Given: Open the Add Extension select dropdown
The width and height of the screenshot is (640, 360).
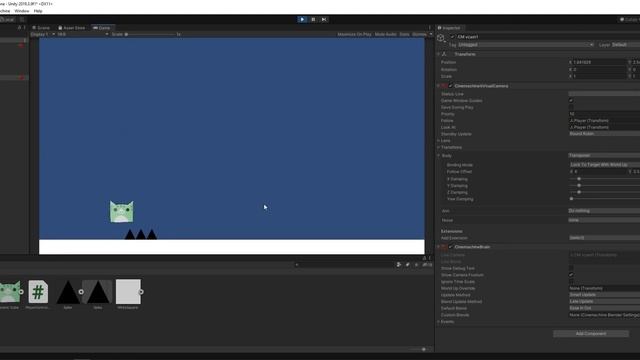Looking at the screenshot, I should pos(604,238).
